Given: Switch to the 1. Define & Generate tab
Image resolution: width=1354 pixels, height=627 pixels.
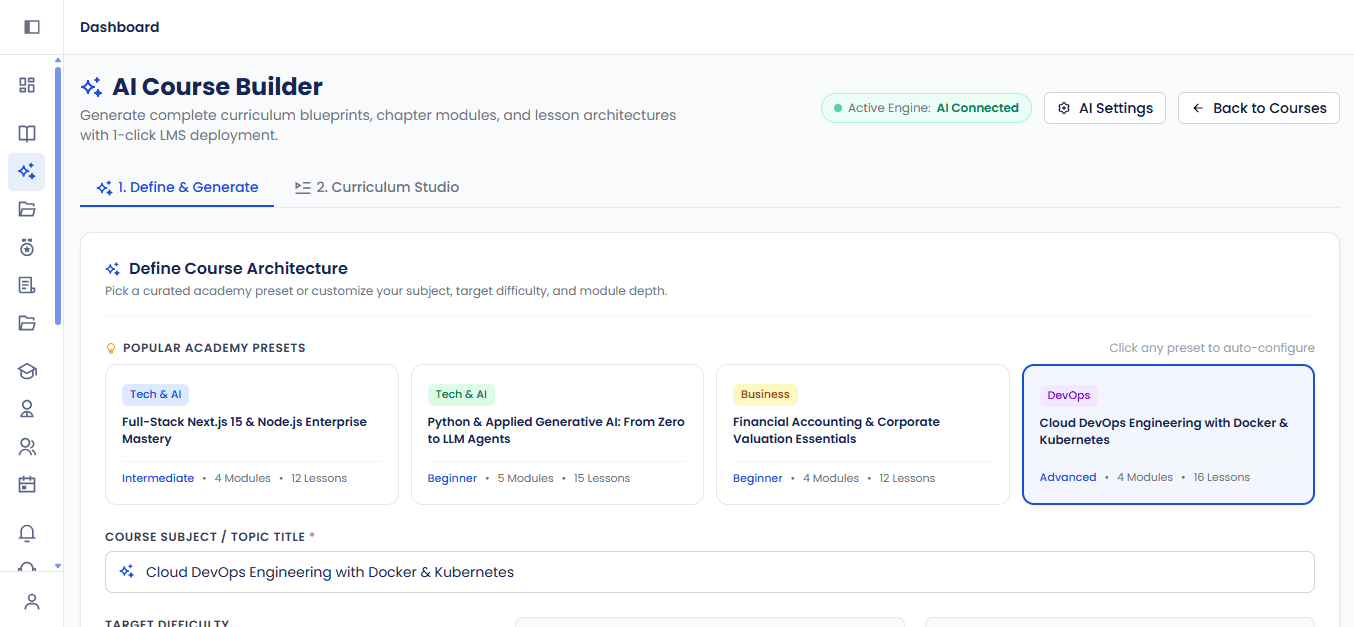Looking at the screenshot, I should coord(177,187).
